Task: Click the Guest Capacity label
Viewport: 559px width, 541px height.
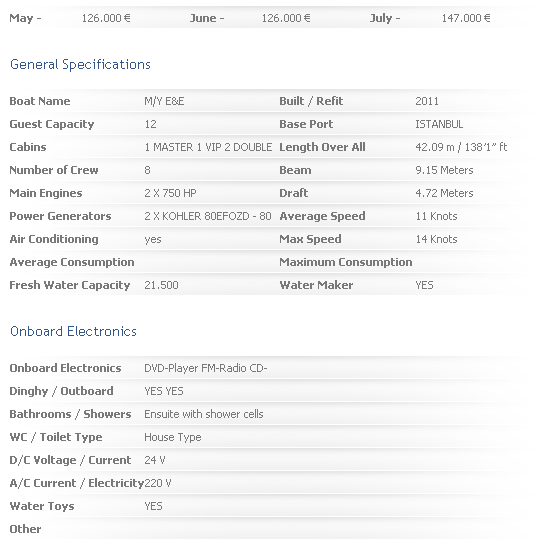Action: coord(52,124)
